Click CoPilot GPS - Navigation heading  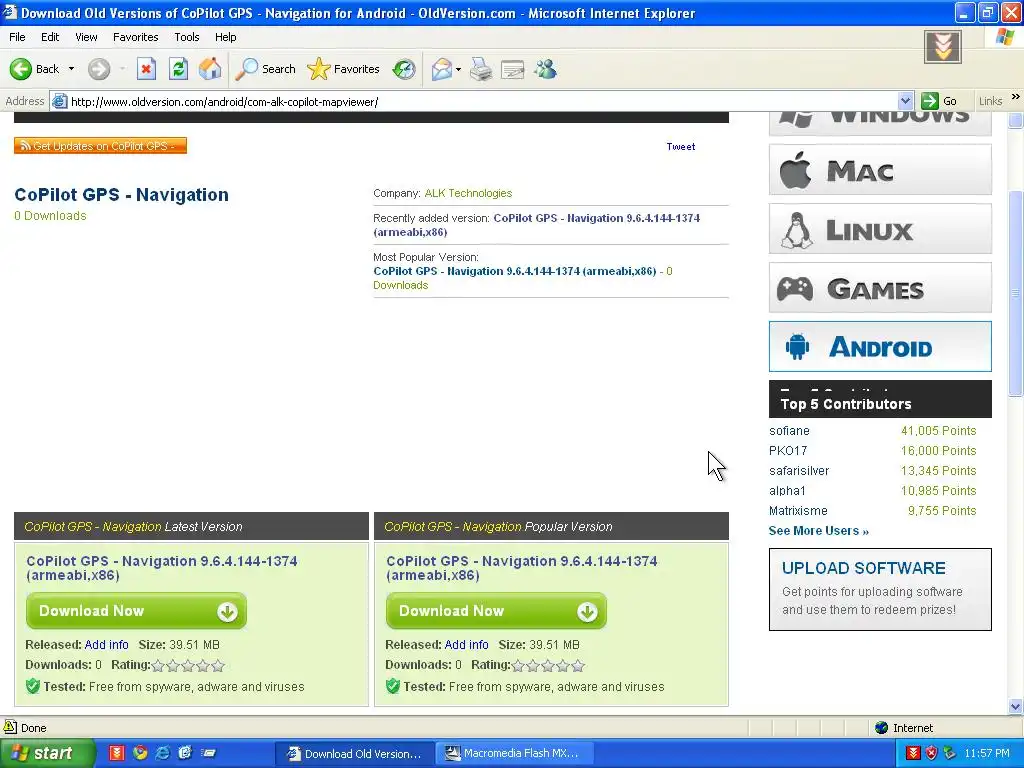pos(121,195)
